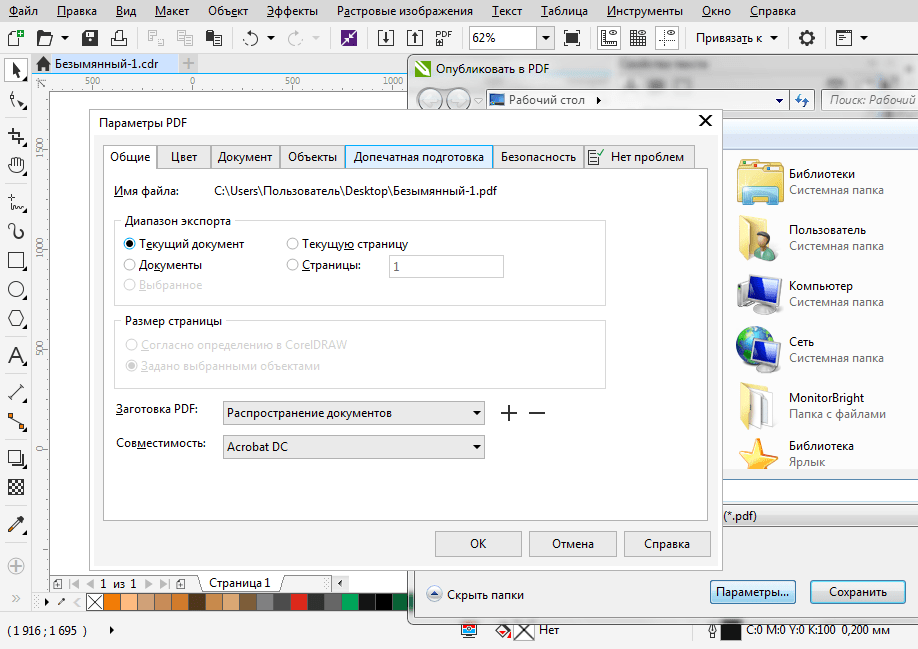Click the Publish to PDF toolbar icon
This screenshot has height=649, width=918.
pos(443,39)
